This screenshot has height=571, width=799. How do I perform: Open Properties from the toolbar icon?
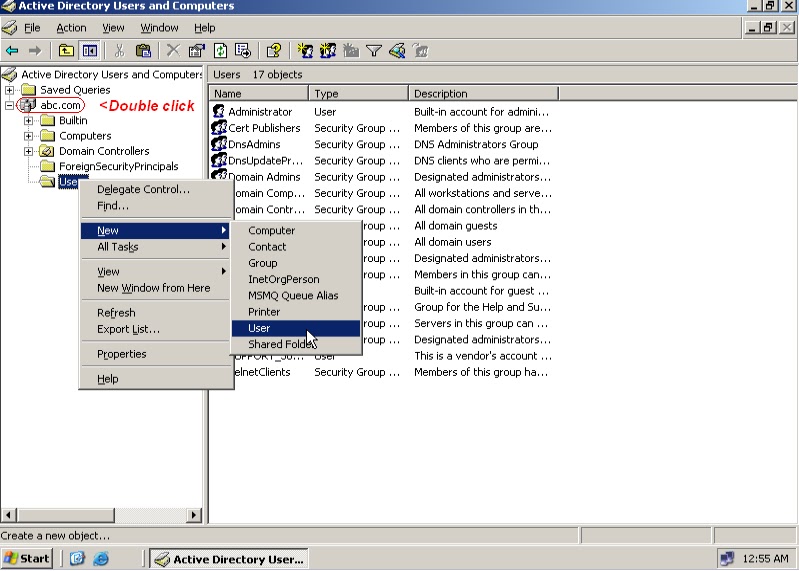(x=197, y=50)
